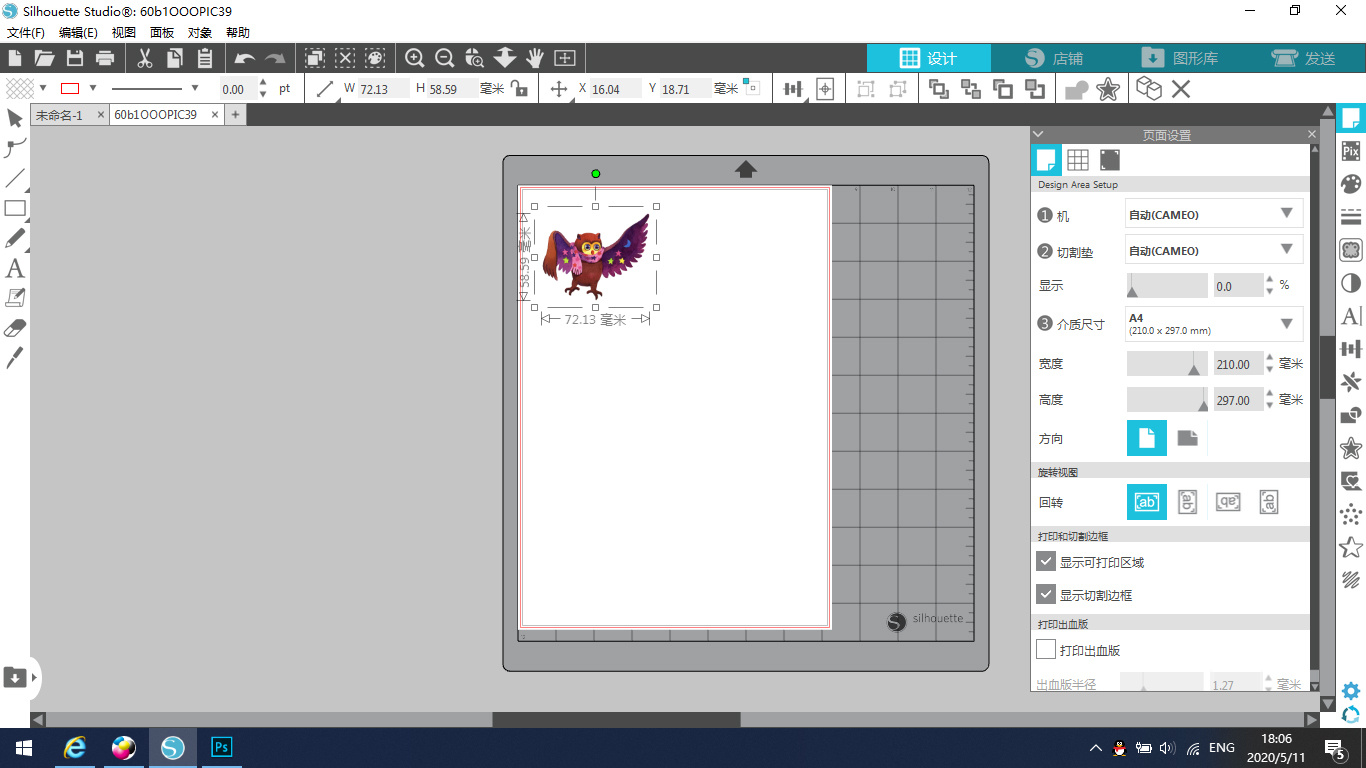
Task: Zoom out with the magnifier minus
Action: click(x=445, y=58)
